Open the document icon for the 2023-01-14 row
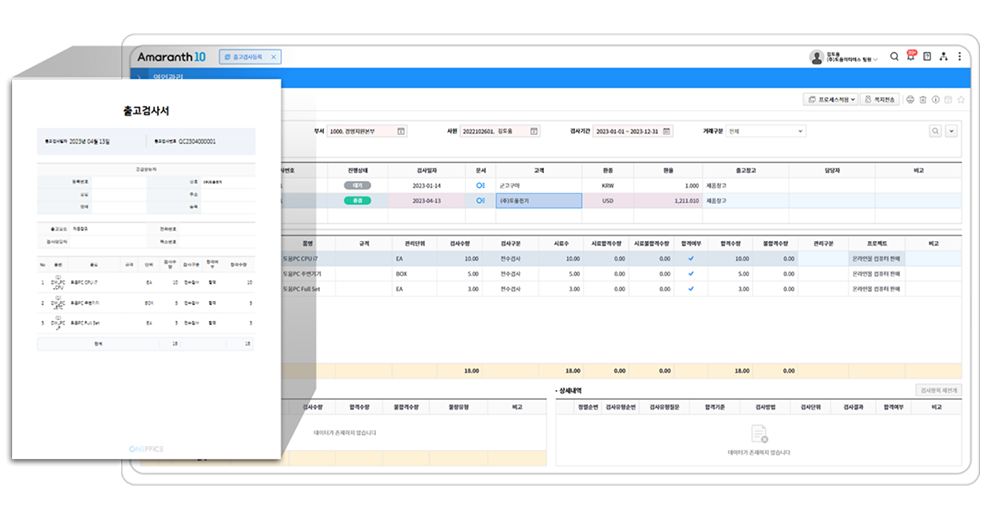Image resolution: width=984 pixels, height=517 pixels. pyautogui.click(x=480, y=186)
